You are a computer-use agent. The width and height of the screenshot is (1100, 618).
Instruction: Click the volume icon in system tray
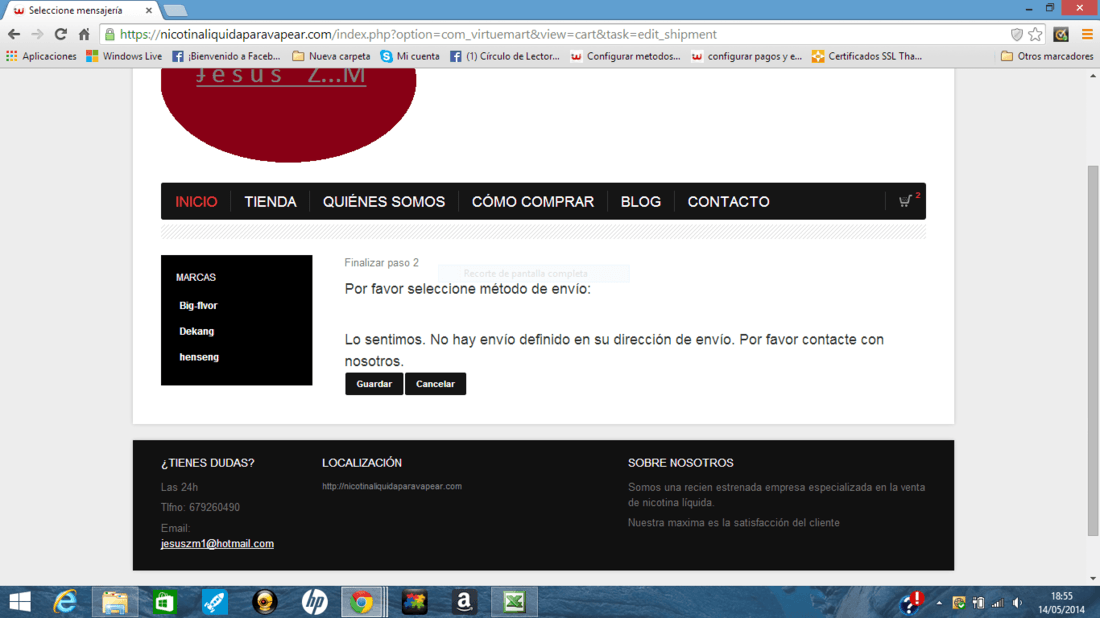[1018, 603]
